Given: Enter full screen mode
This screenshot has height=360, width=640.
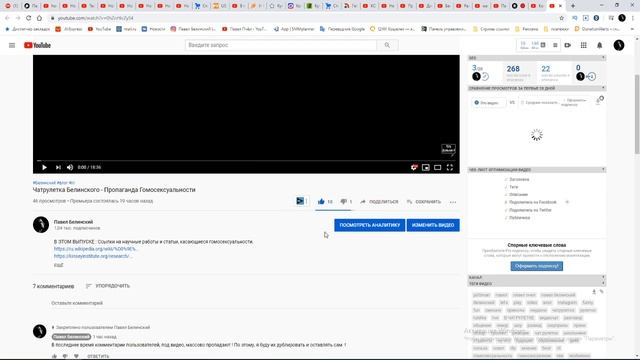Looking at the screenshot, I should [x=450, y=167].
